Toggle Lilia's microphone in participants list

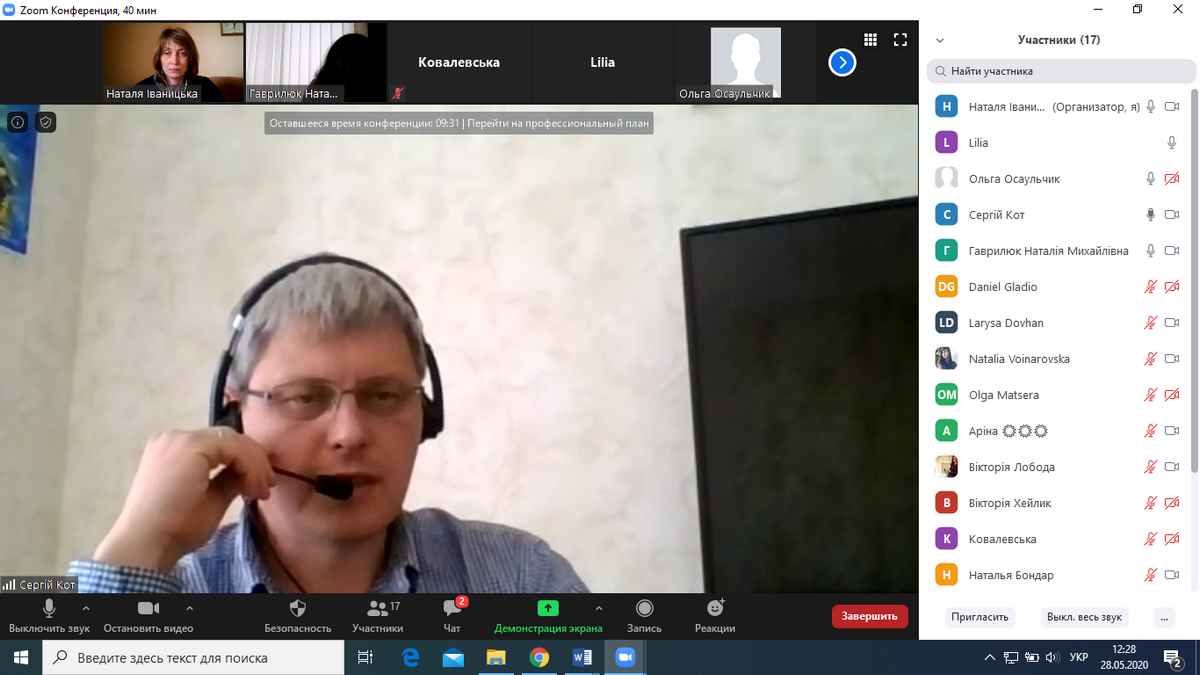1171,143
